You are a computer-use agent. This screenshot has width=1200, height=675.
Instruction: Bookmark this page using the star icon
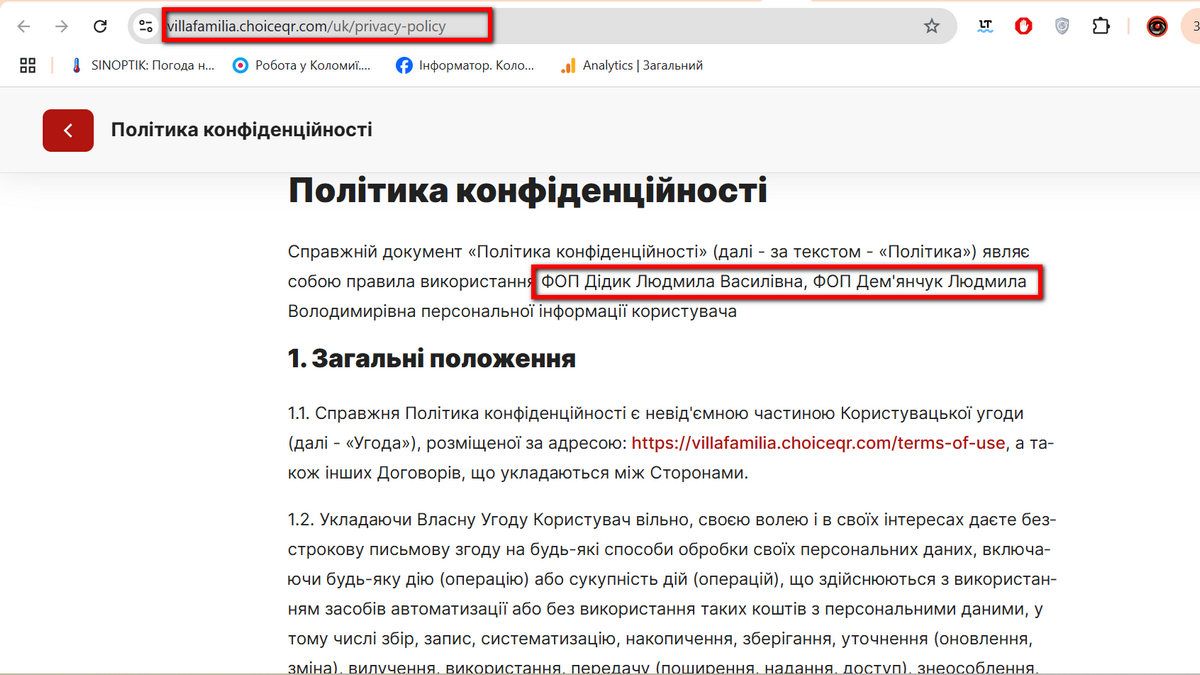pyautogui.click(x=933, y=25)
